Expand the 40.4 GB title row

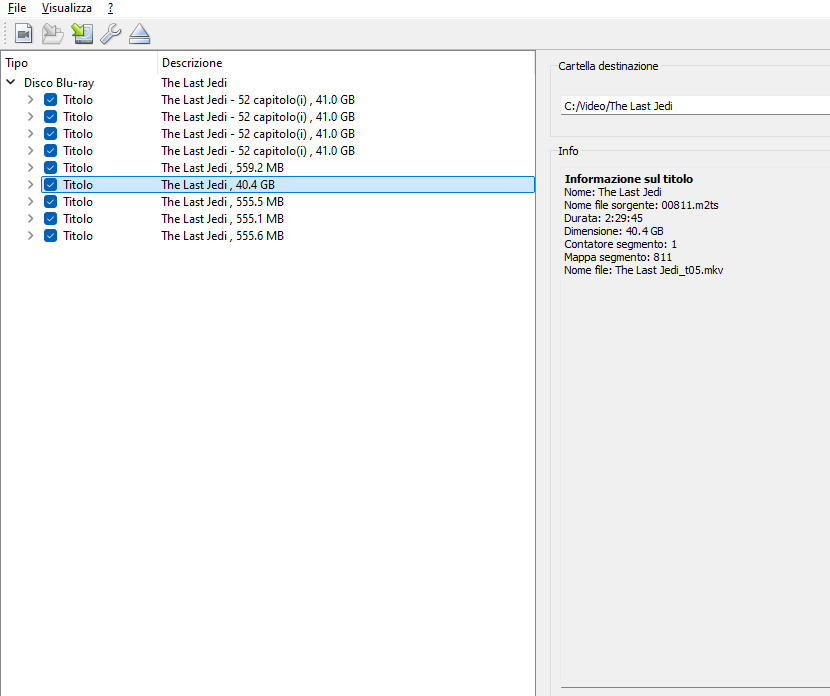click(30, 185)
